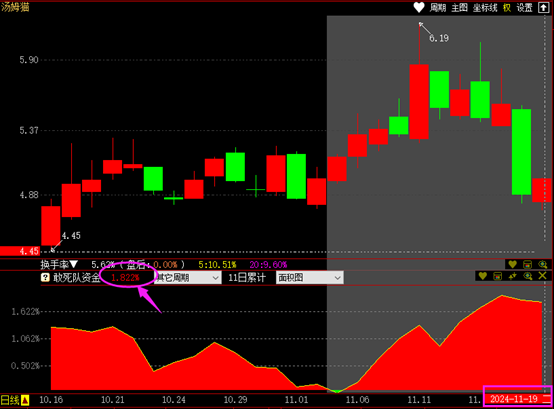Click the 5:10.51% turnover value
Viewport: 554px width, 409px height.
point(217,265)
